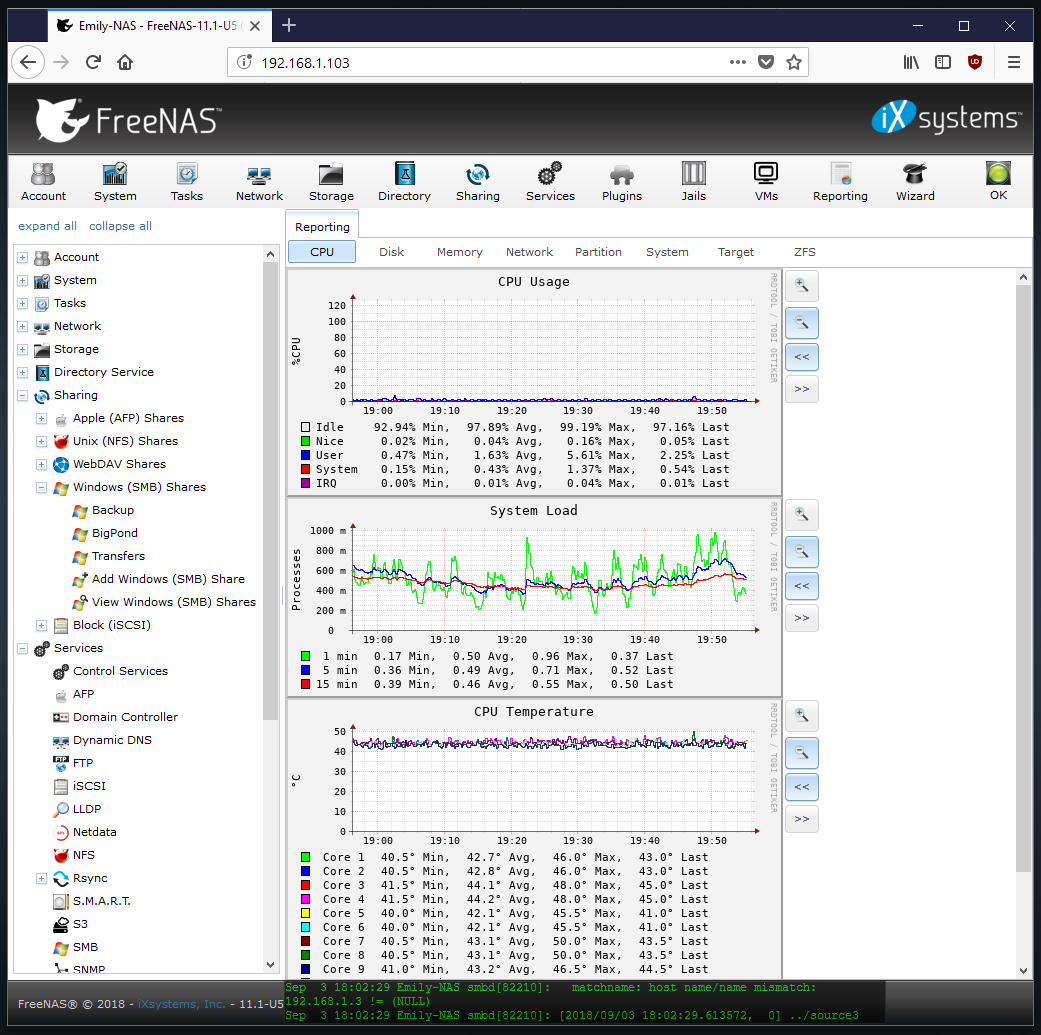Bookmark this page with the star icon
This screenshot has height=1035, width=1041.
coord(793,62)
